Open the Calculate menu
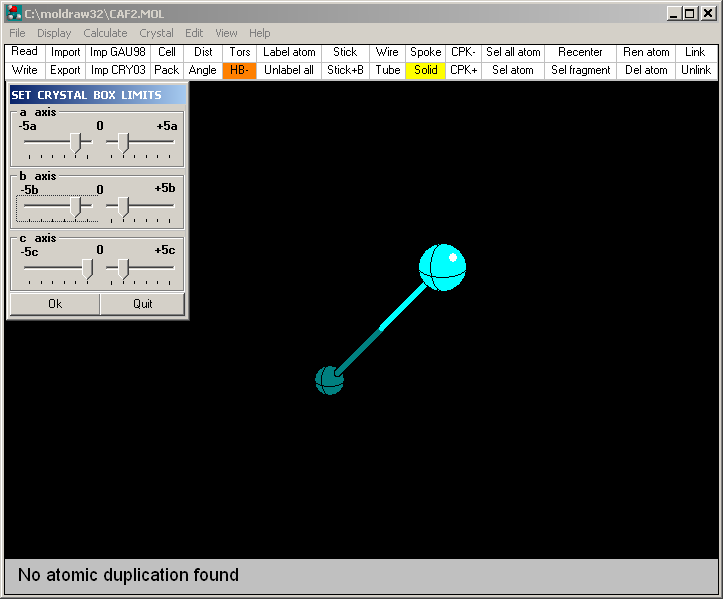723x599 pixels. [x=105, y=33]
